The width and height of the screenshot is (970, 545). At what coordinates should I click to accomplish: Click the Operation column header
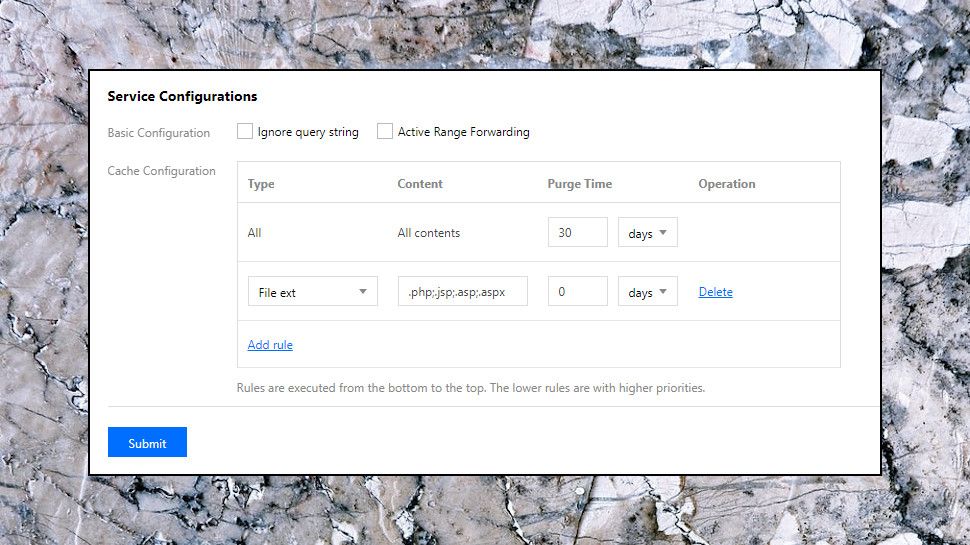point(727,184)
